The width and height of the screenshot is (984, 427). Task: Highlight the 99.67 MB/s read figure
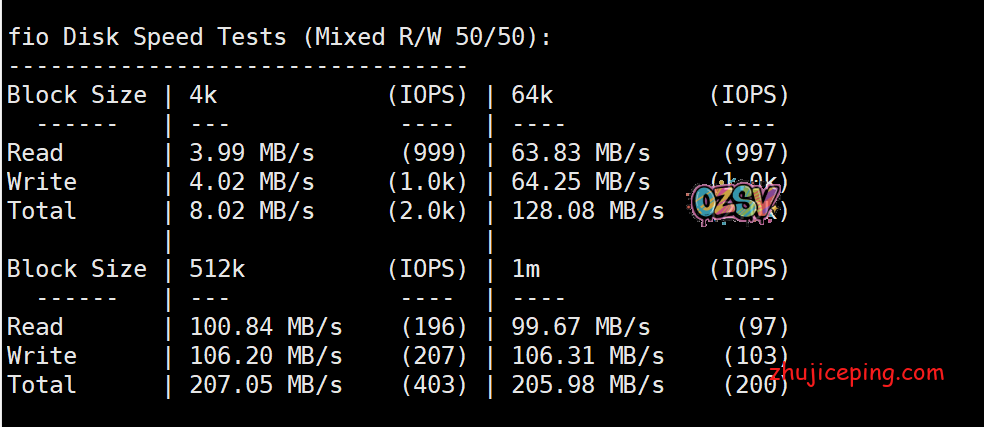pos(581,327)
